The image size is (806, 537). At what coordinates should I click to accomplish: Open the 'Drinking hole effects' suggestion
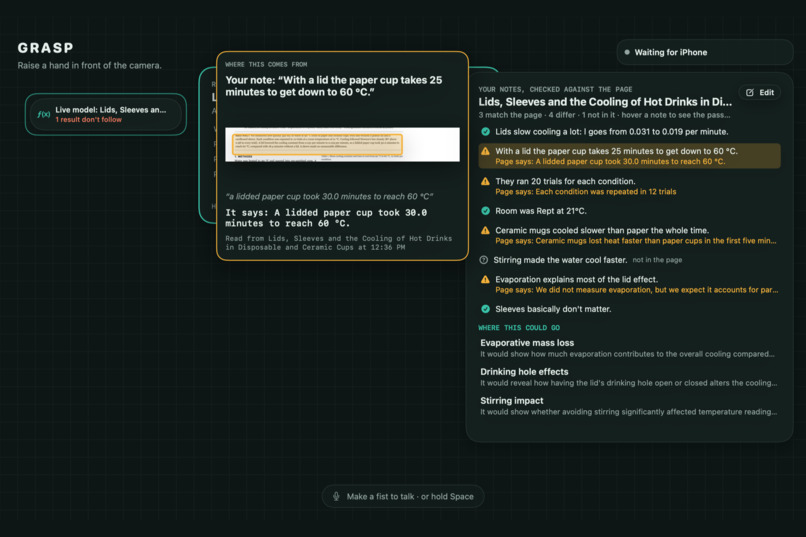(x=629, y=377)
